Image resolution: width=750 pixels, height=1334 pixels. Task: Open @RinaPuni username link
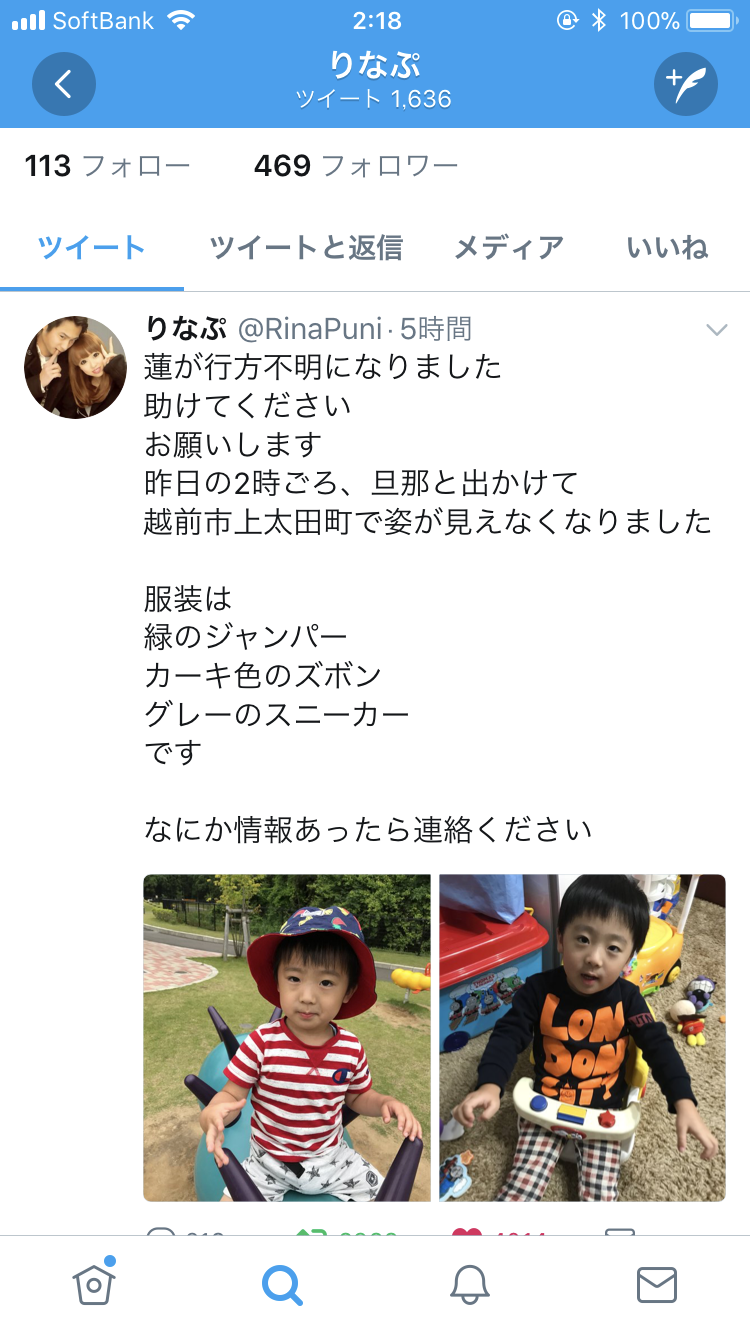click(x=309, y=329)
